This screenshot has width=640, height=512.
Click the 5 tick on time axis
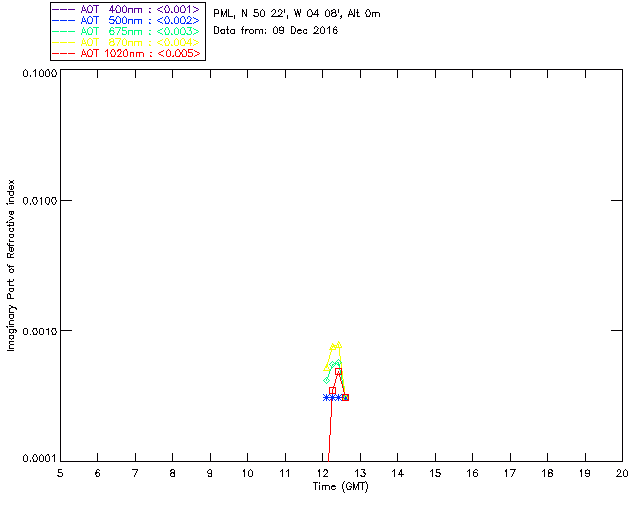60,472
